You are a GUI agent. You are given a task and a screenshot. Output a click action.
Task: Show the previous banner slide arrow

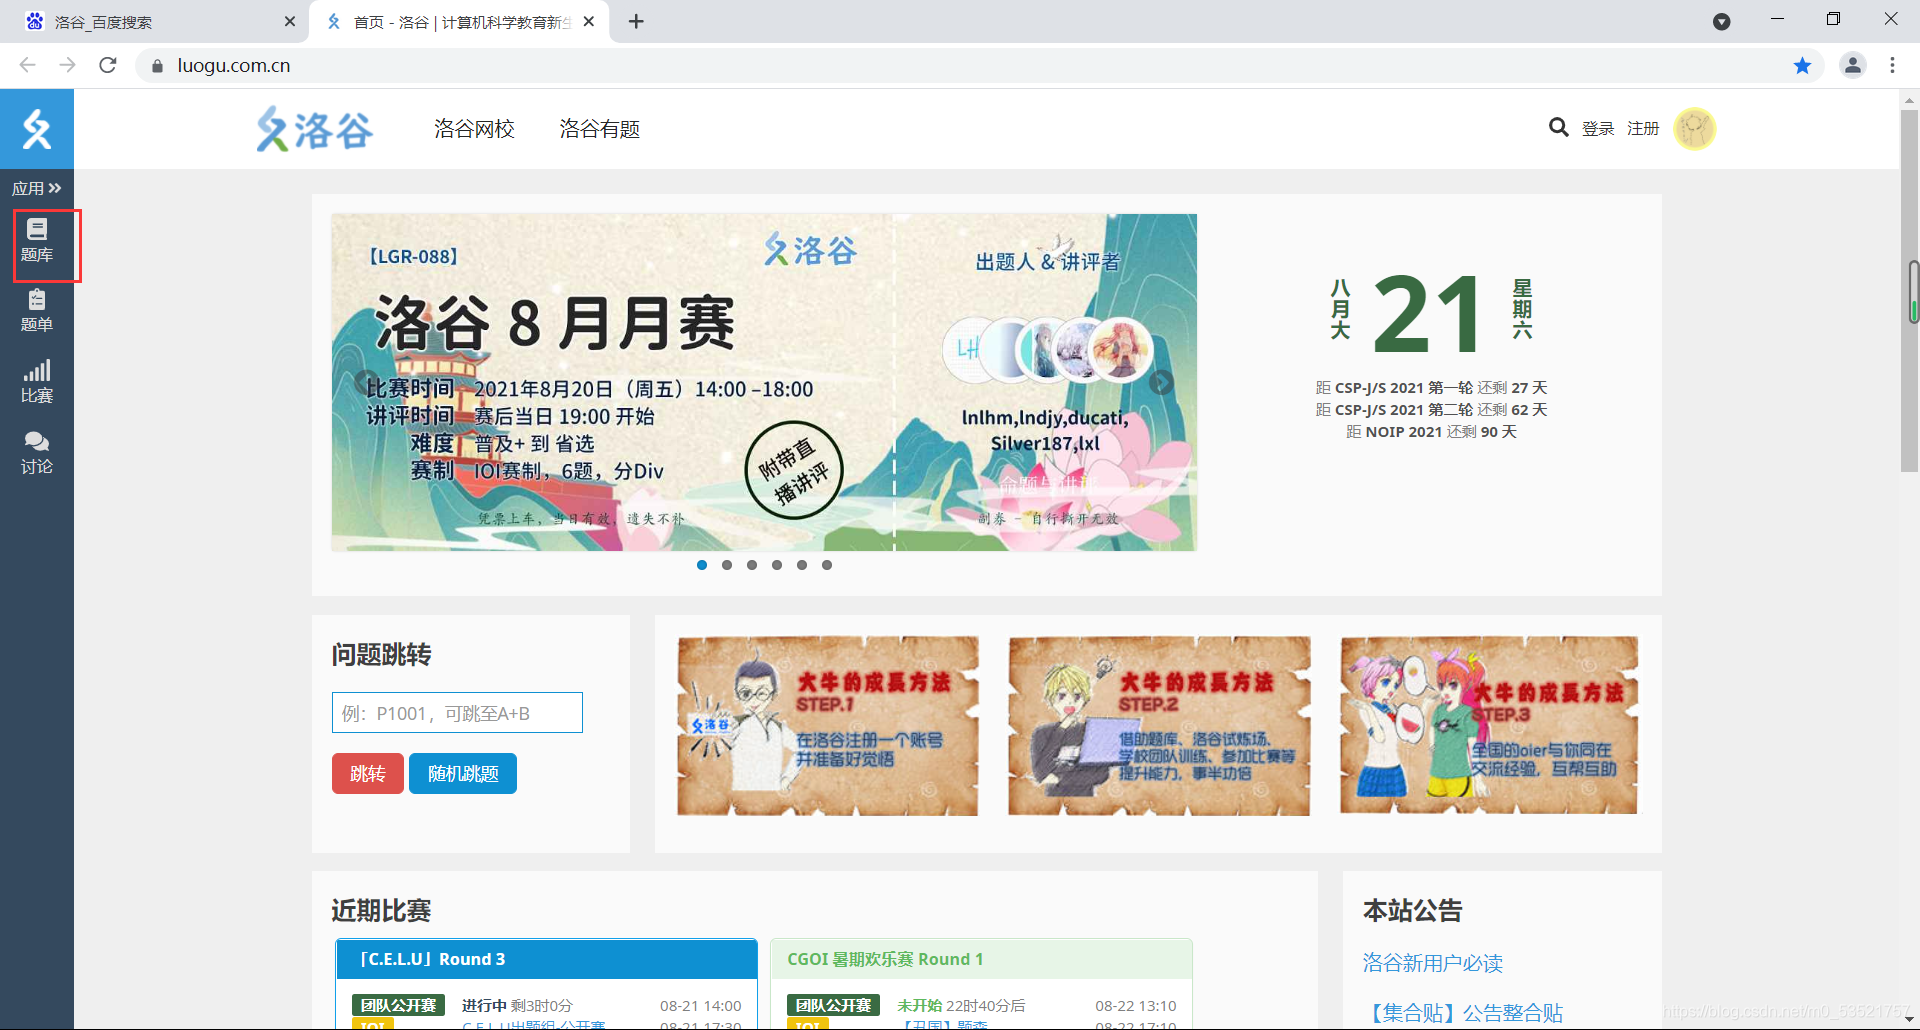tap(366, 382)
